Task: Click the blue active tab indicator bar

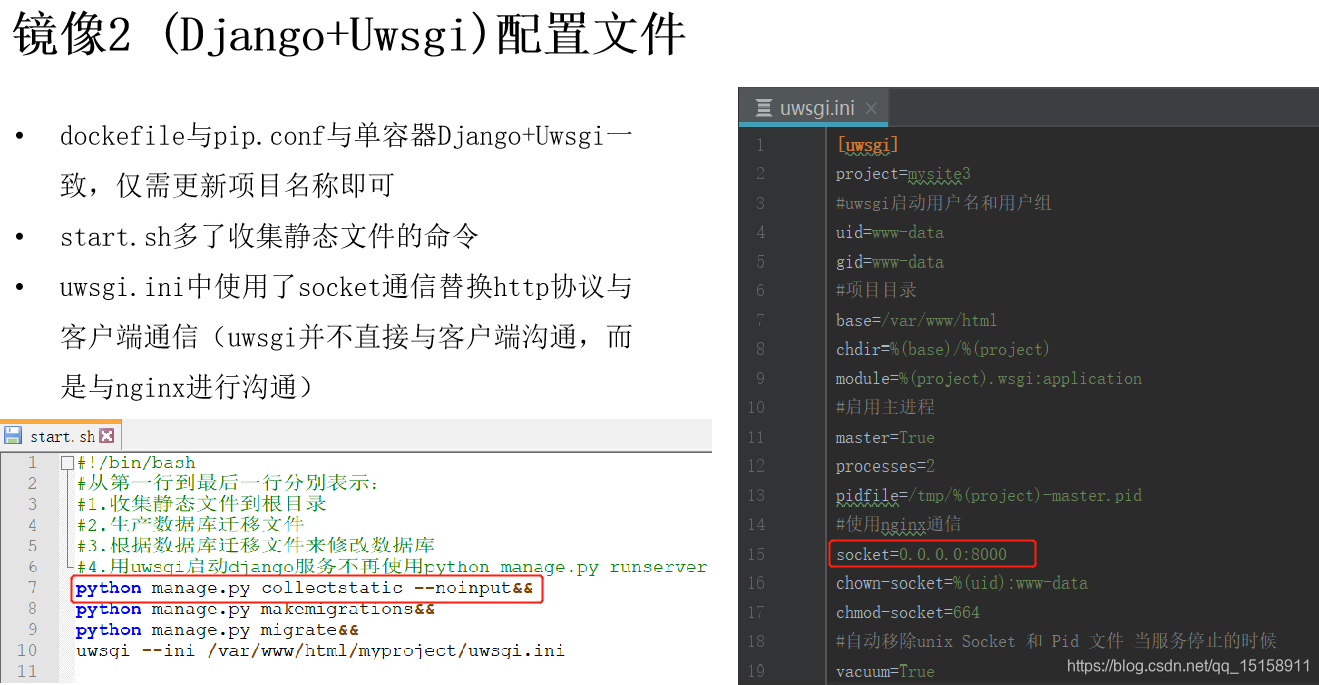Action: (x=813, y=122)
